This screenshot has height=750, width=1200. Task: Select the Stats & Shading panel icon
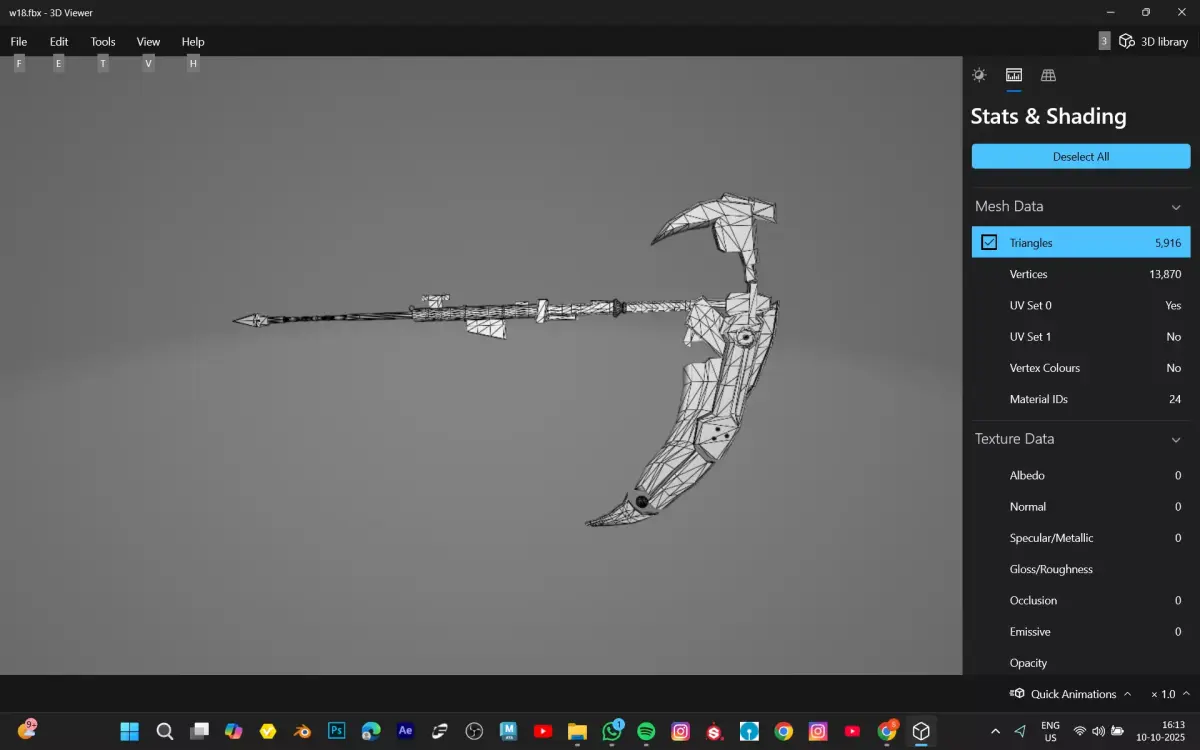pyautogui.click(x=1013, y=75)
